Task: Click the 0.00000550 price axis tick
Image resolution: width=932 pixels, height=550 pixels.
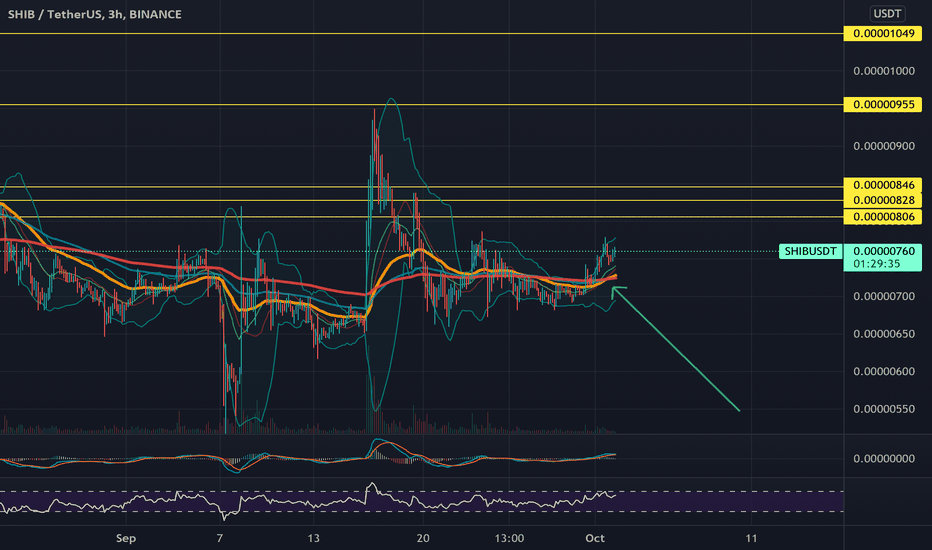Action: [884, 409]
